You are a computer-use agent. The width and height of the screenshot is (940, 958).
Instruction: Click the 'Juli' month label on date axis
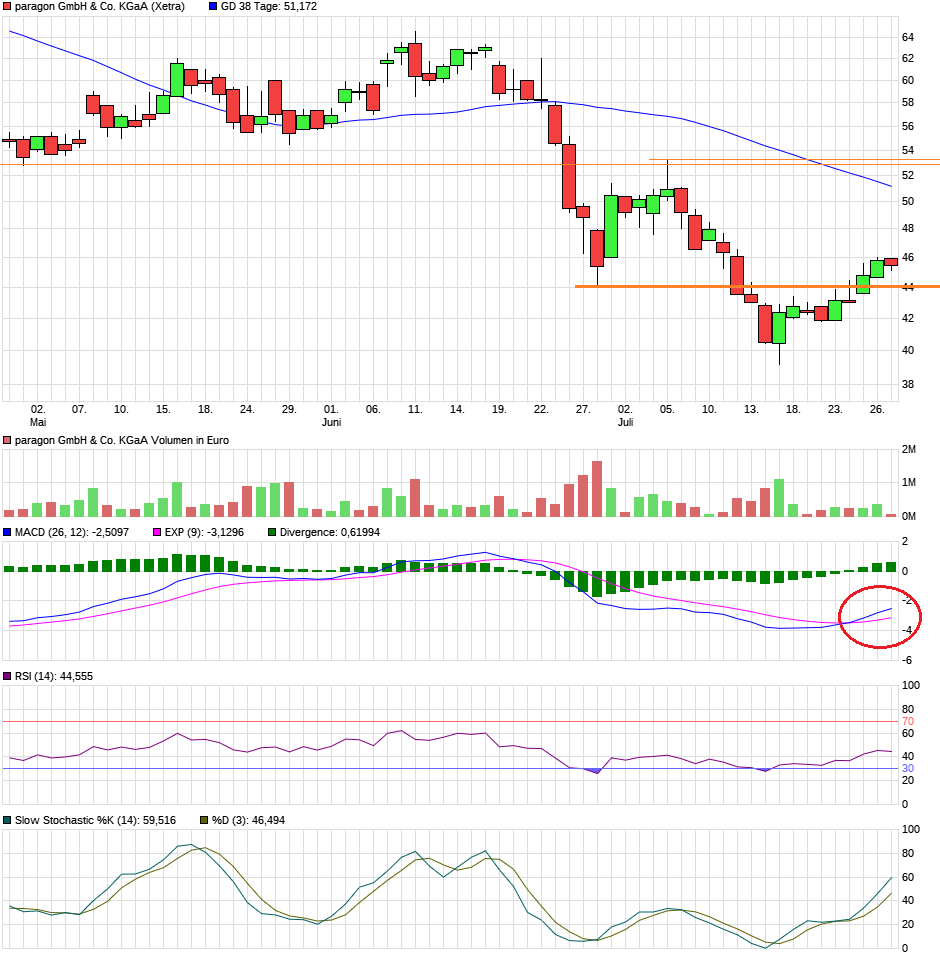click(x=625, y=422)
